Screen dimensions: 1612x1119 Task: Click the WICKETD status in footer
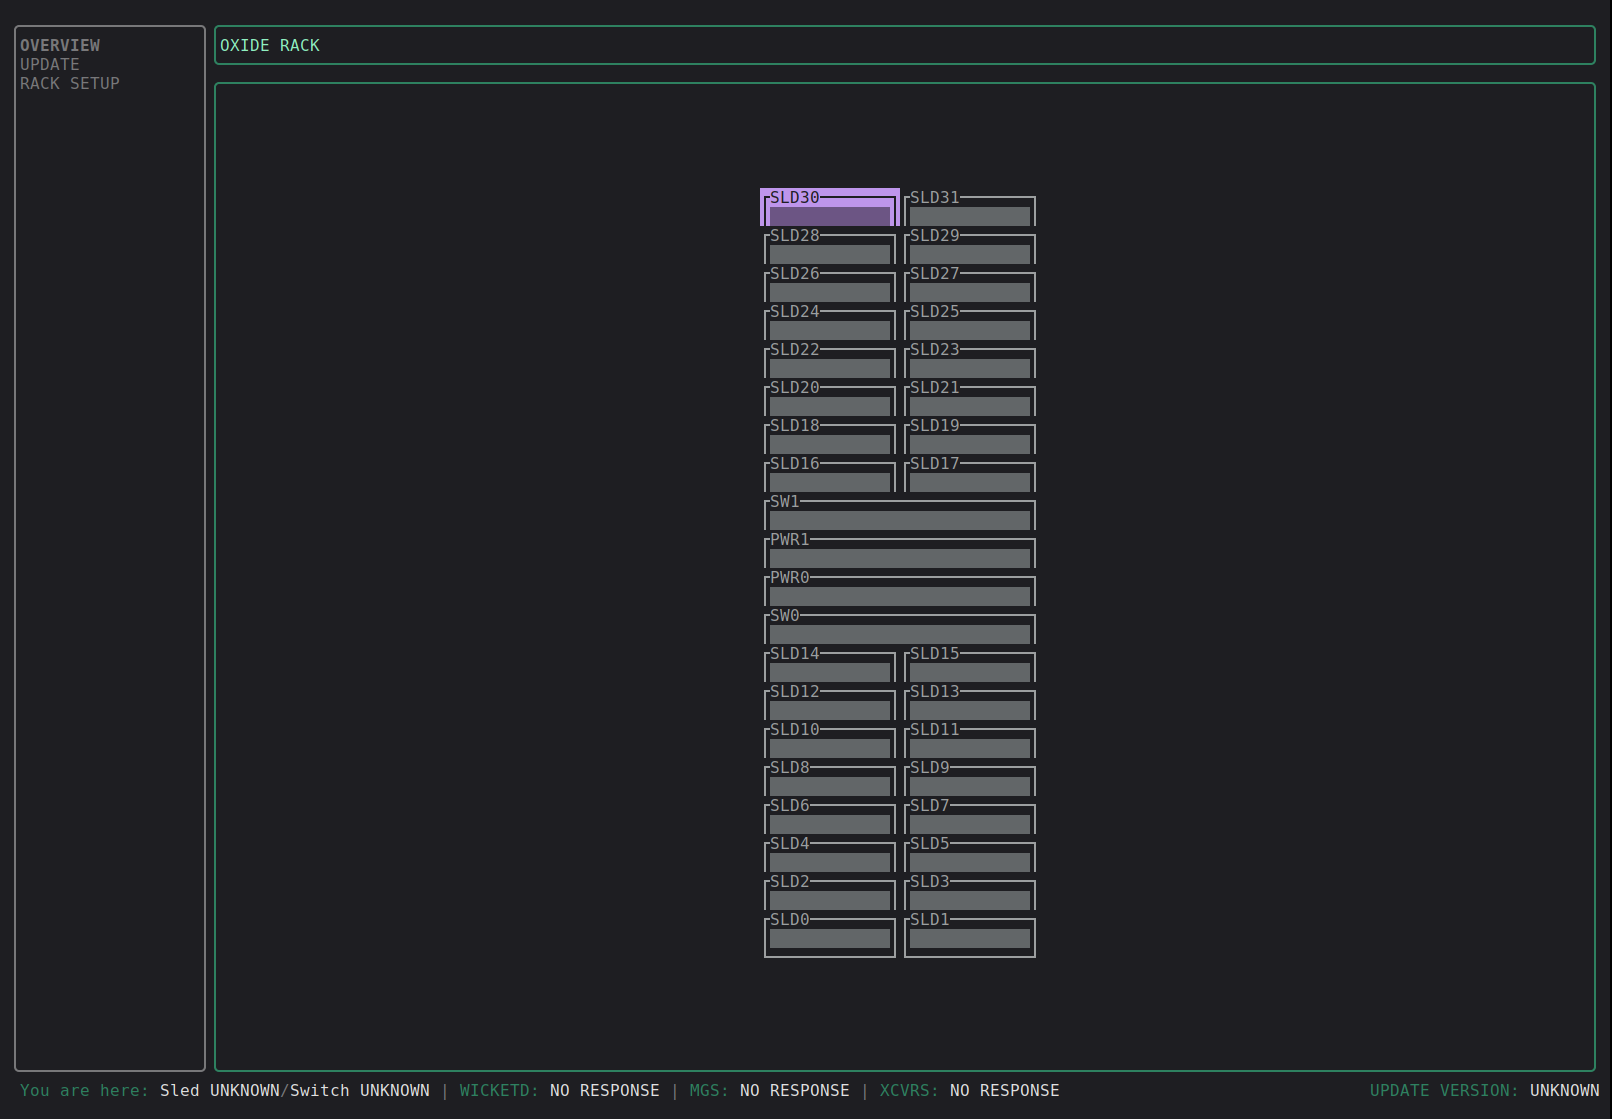(559, 1090)
